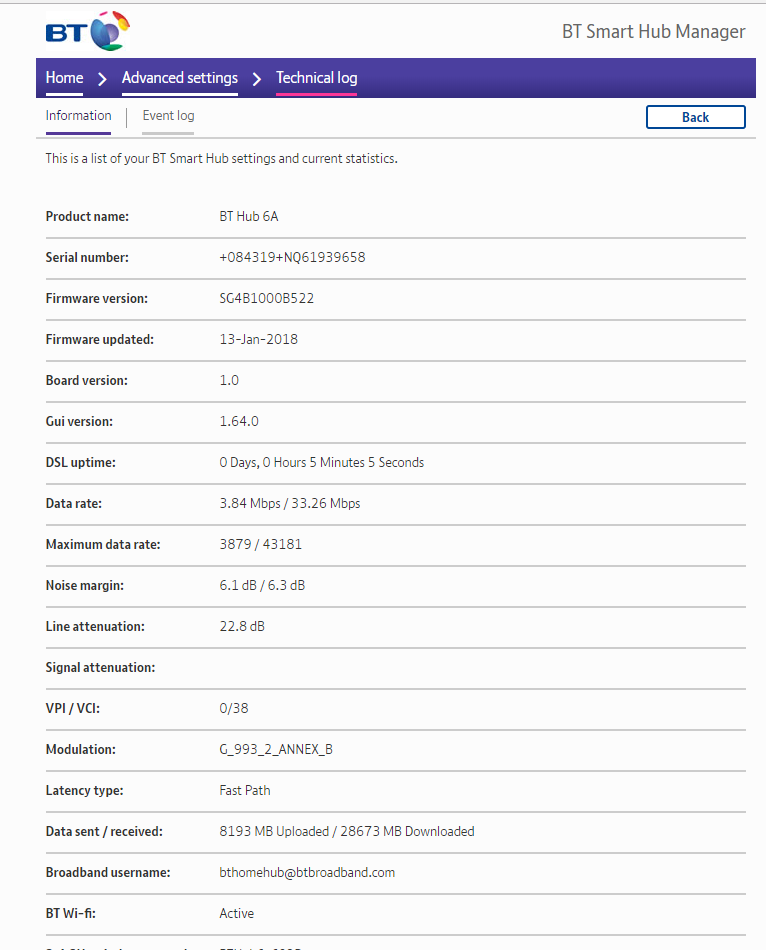Click the modulation G_993_2_ANNEX_B value
766x950 pixels.
(276, 750)
